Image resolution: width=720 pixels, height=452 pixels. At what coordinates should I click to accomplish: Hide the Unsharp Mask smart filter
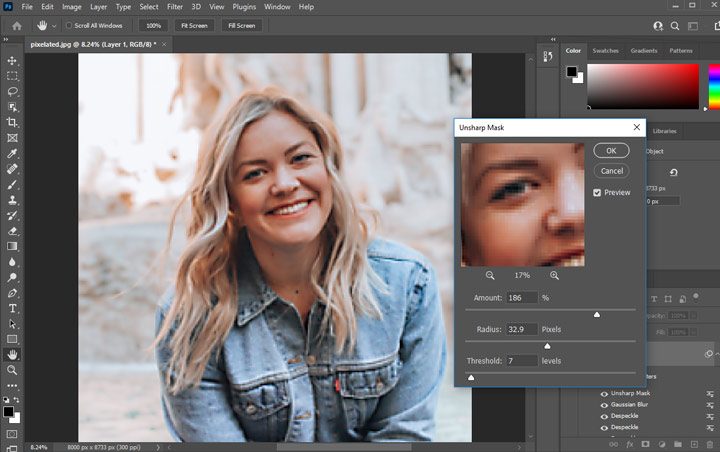[x=603, y=394]
